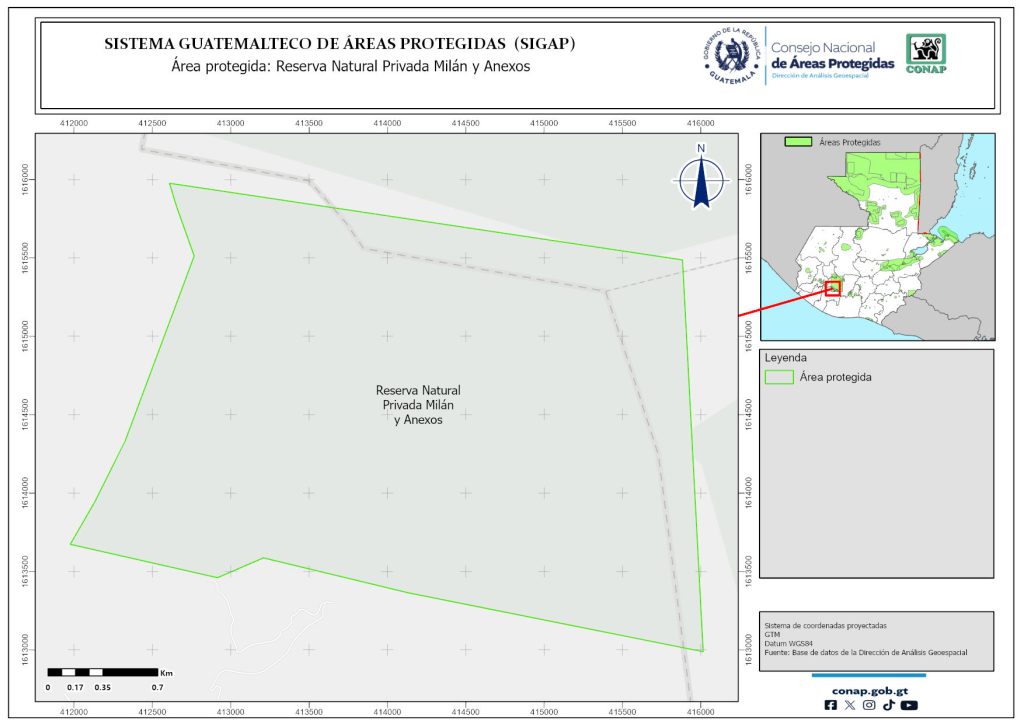Click the red locator square on inset map
Image resolution: width=1024 pixels, height=724 pixels.
tap(834, 288)
